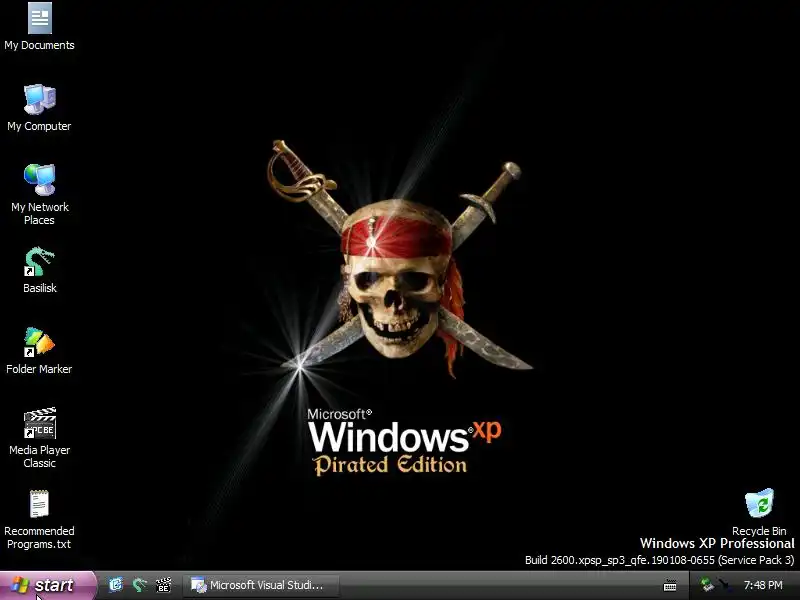Launch Basilisk from the quick launch bar

point(139,585)
